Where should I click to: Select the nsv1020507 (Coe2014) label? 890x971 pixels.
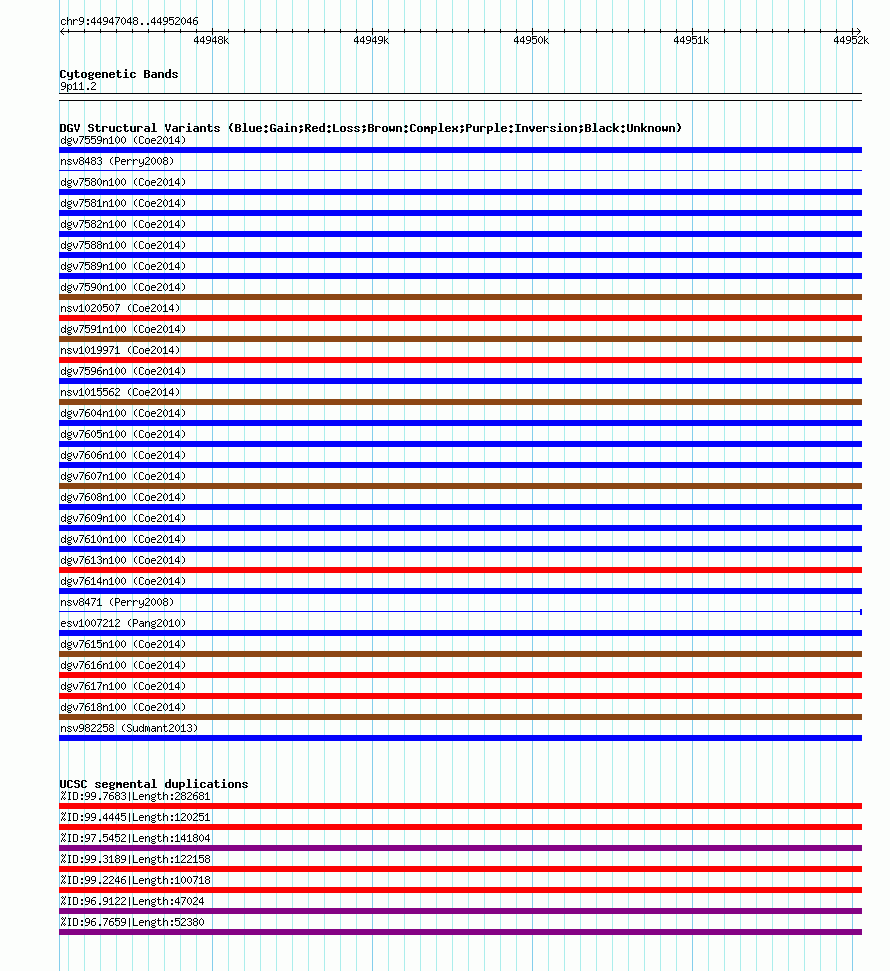pos(120,309)
